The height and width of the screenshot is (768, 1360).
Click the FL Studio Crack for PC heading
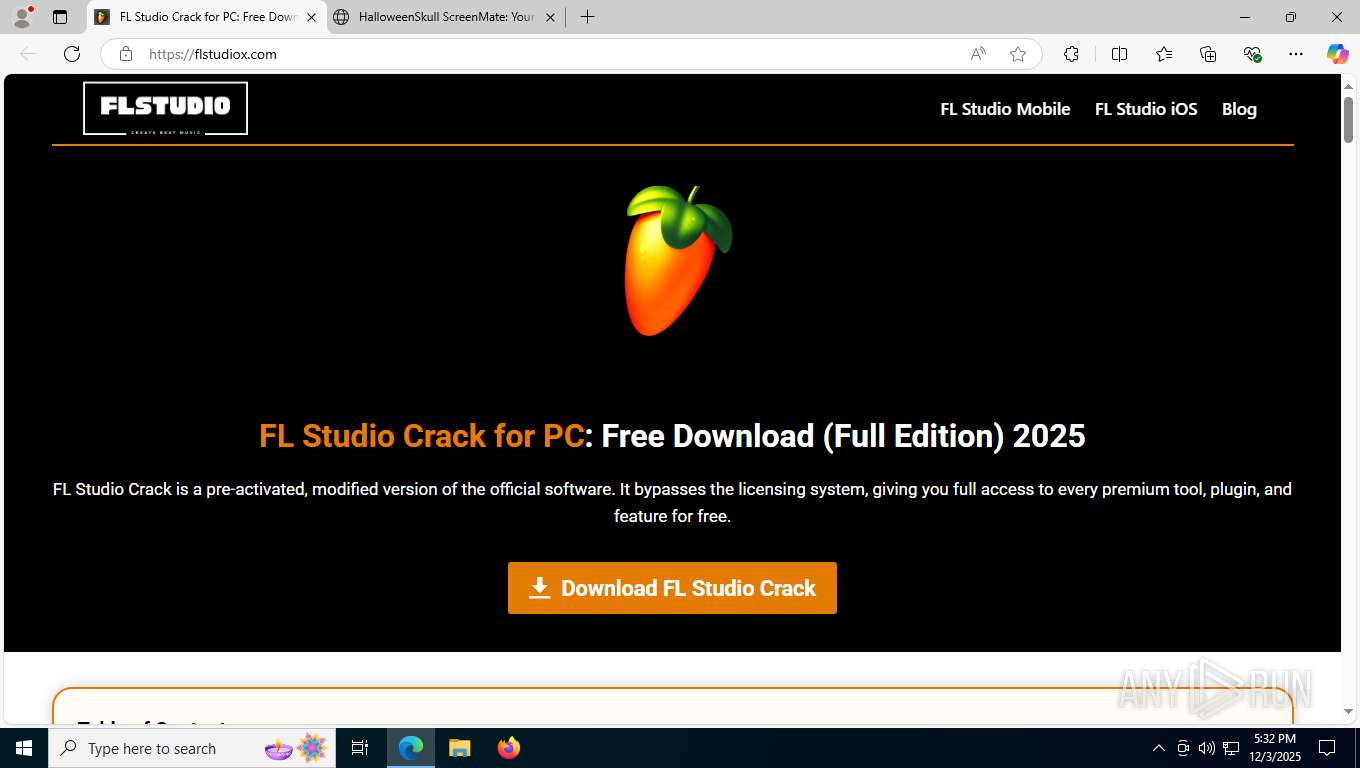click(x=672, y=436)
